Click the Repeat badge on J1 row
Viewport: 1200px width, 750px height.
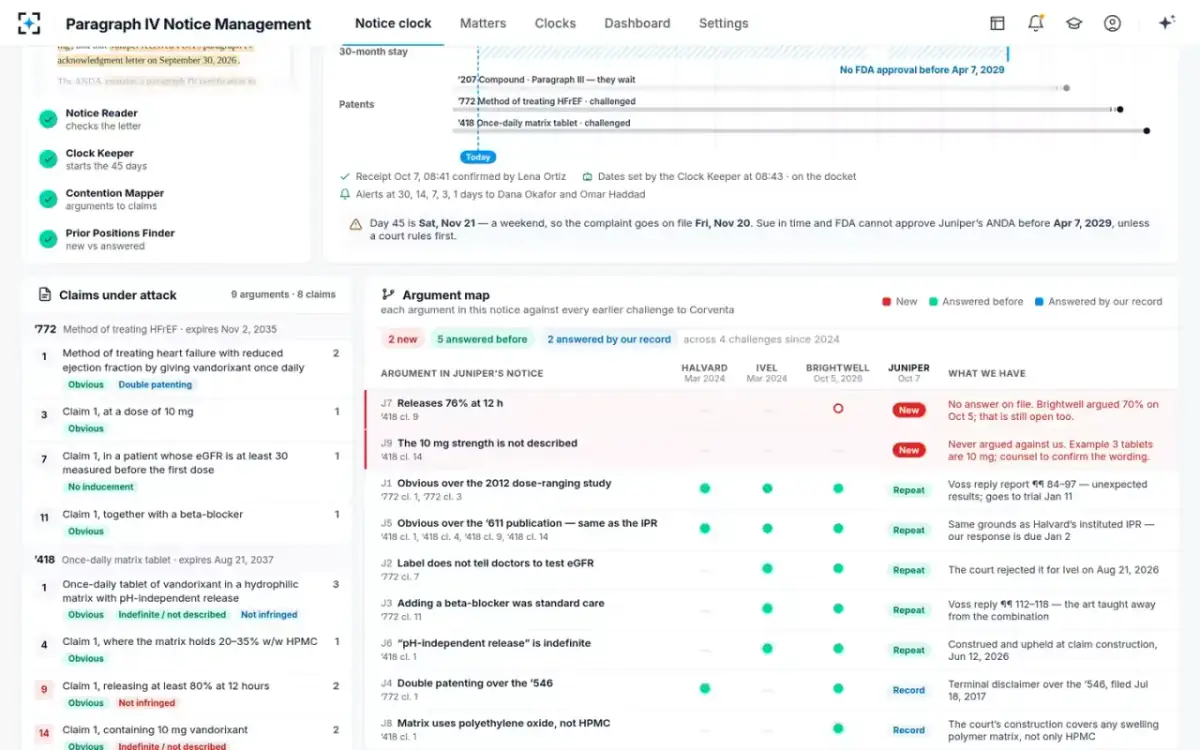[909, 490]
